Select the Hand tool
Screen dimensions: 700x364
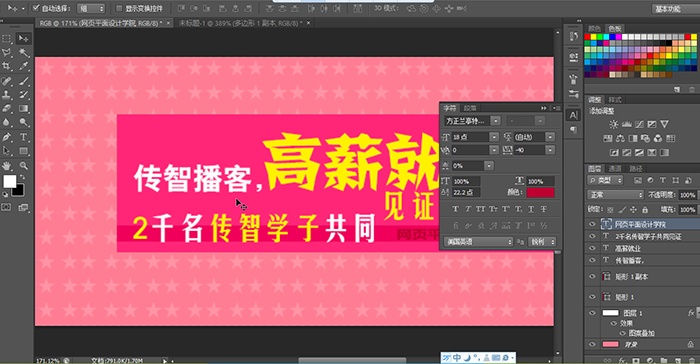pos(7,166)
